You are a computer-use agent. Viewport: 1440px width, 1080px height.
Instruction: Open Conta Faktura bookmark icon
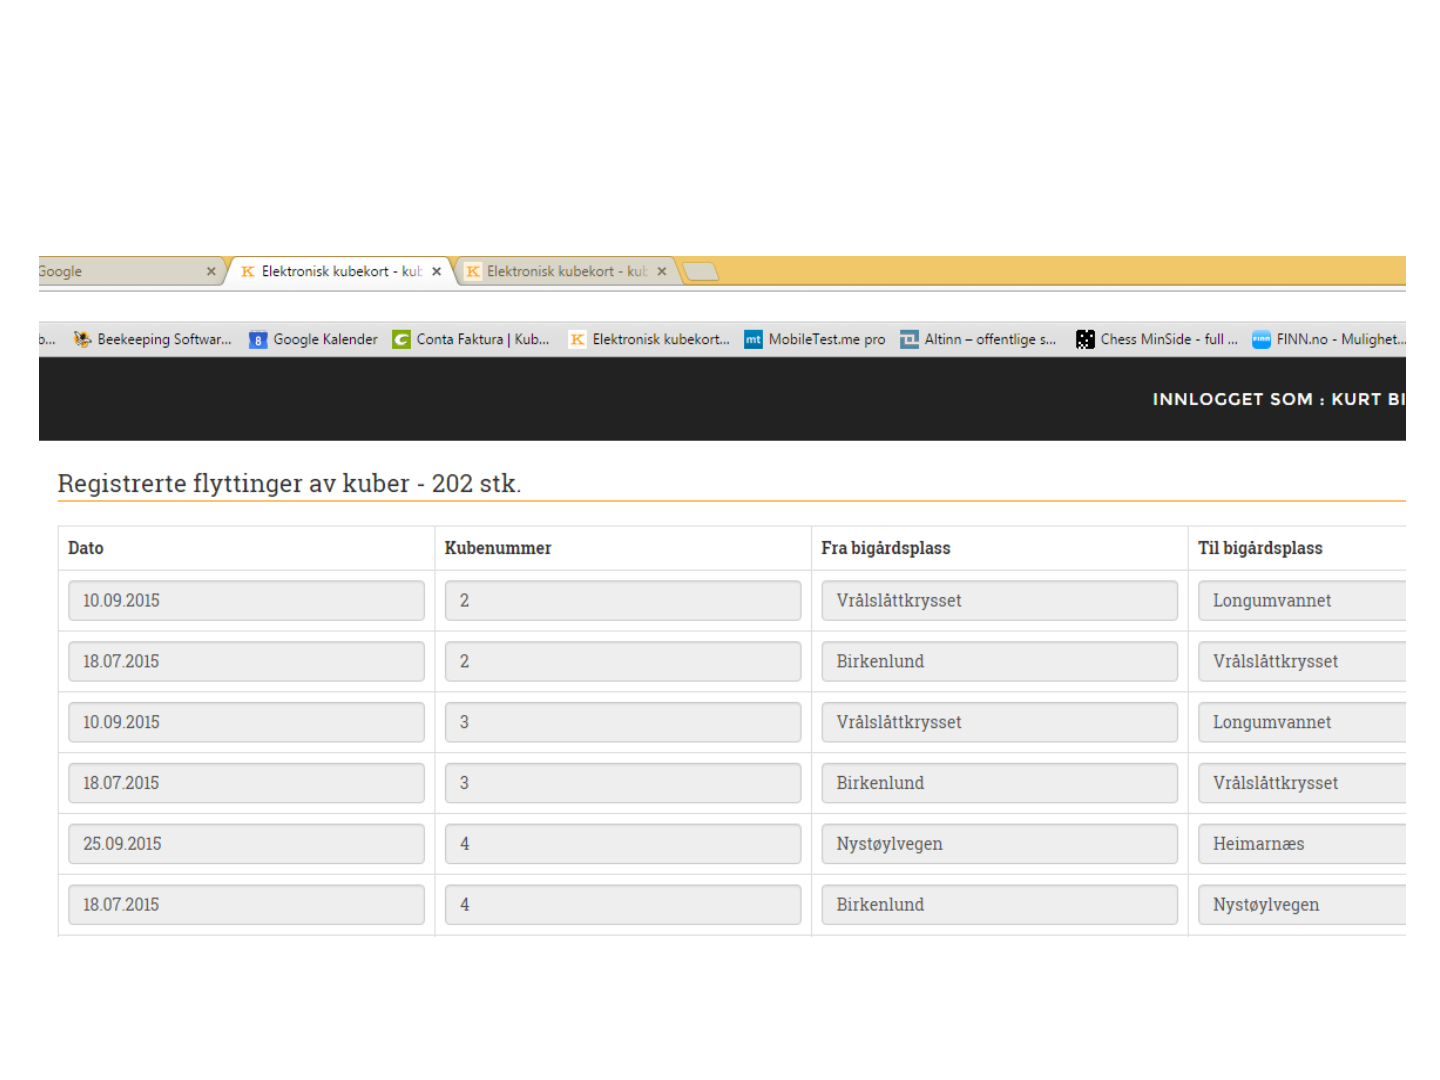tap(401, 340)
